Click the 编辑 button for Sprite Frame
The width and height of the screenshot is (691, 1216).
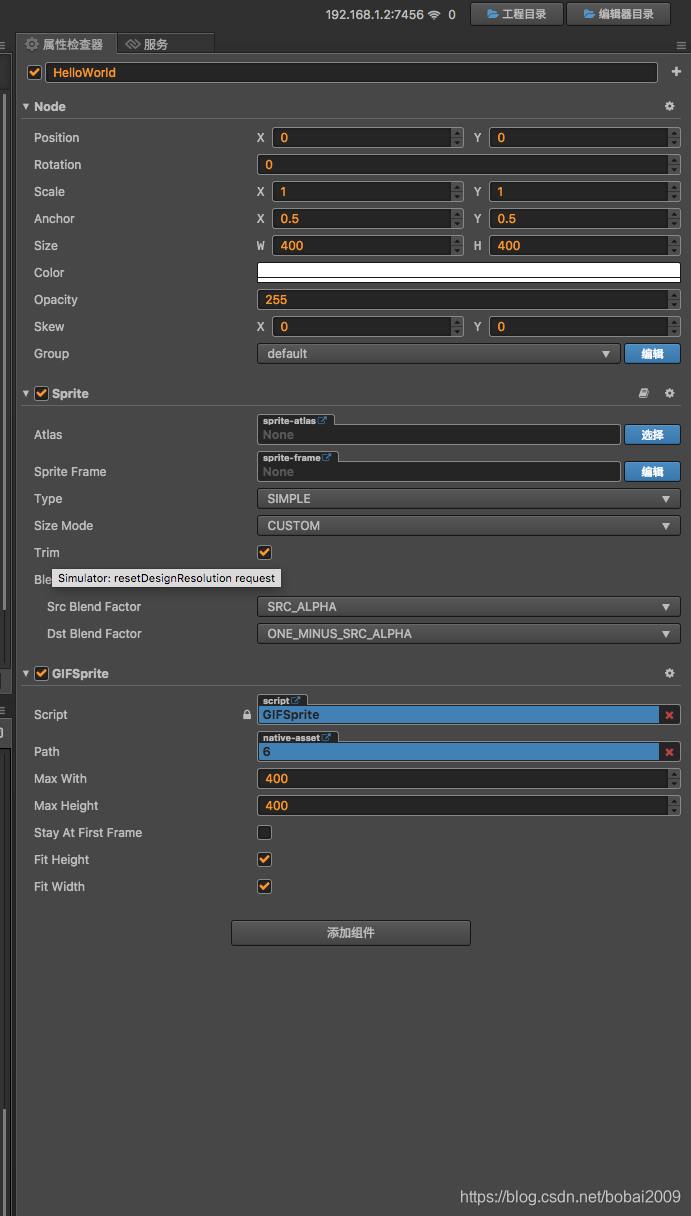(x=652, y=472)
